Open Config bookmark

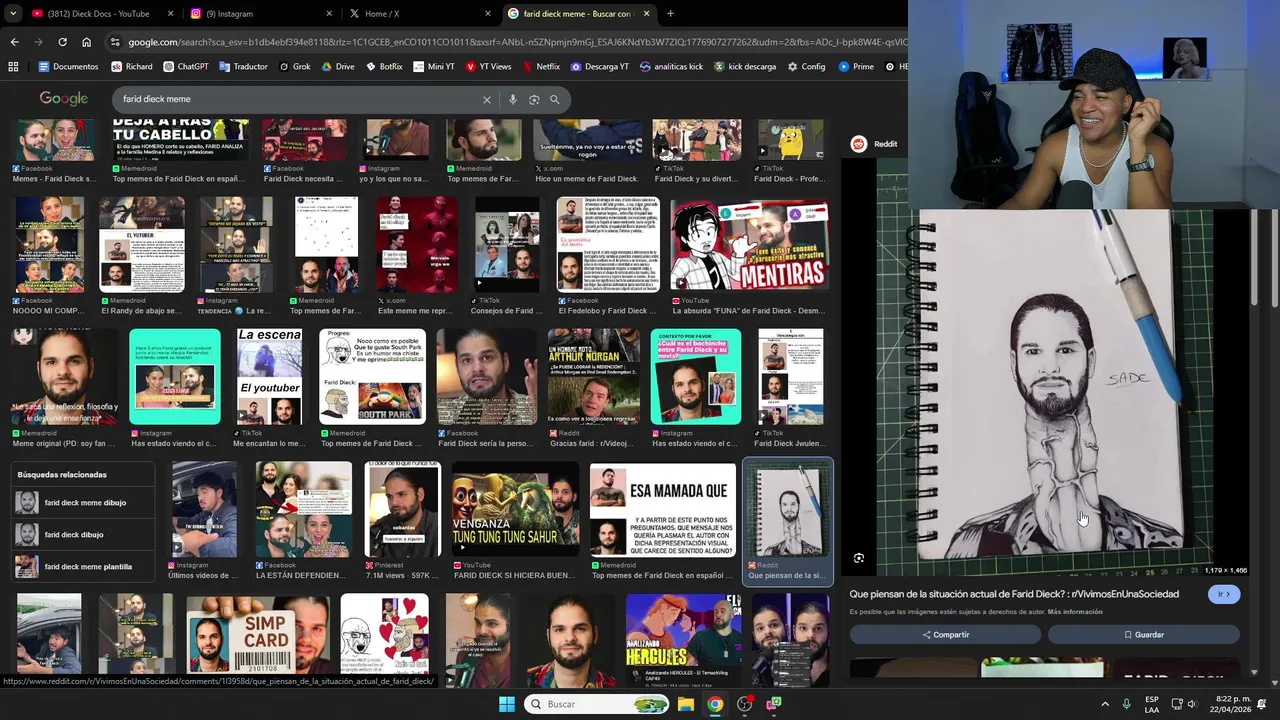[x=806, y=67]
